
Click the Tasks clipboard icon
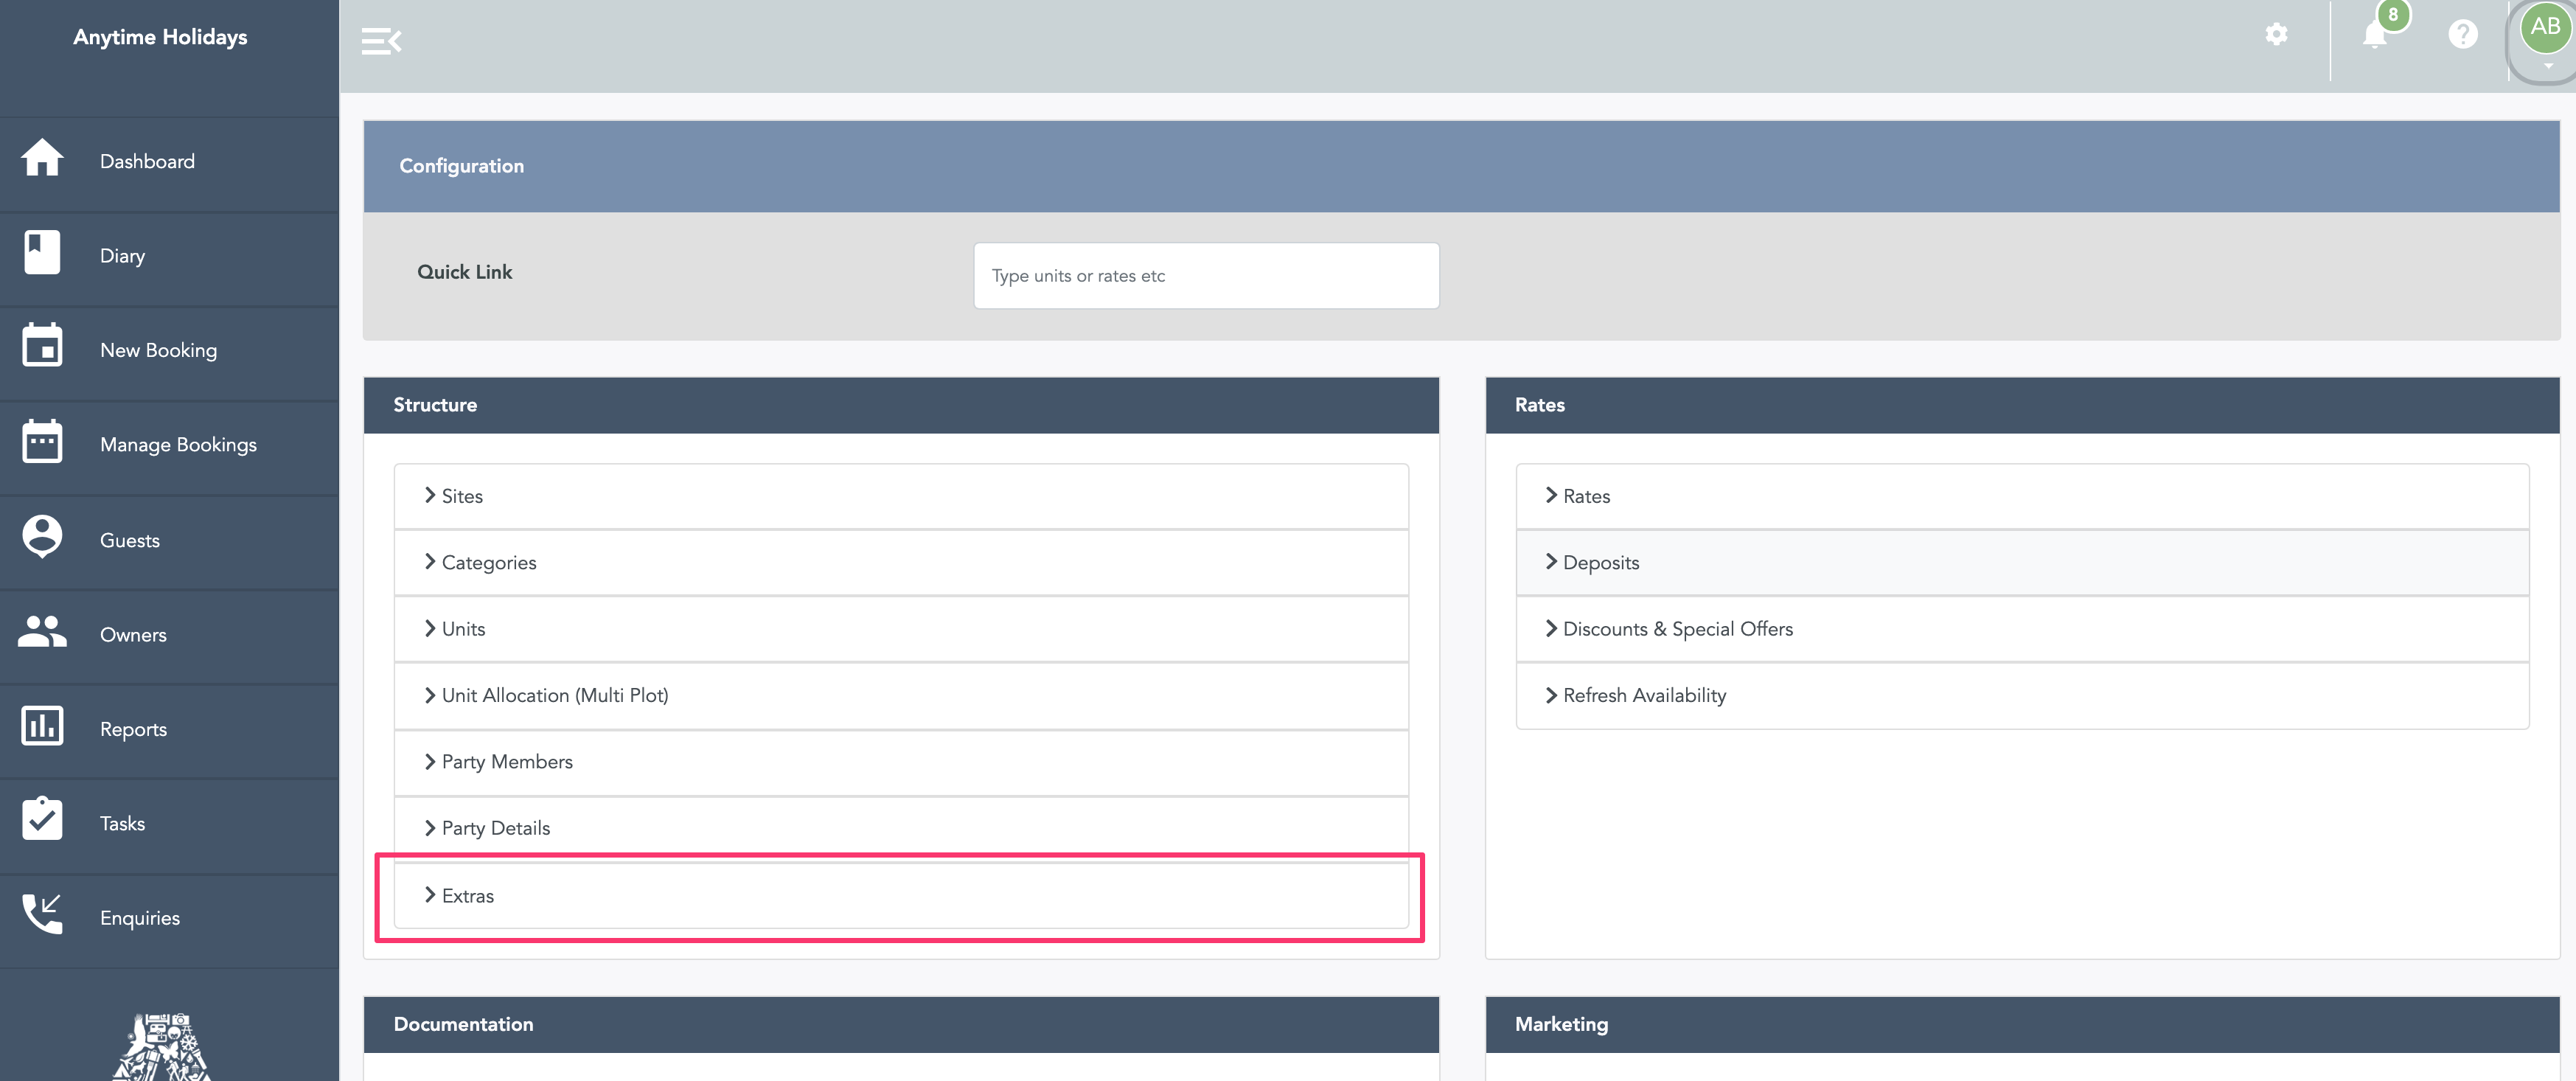(x=42, y=819)
